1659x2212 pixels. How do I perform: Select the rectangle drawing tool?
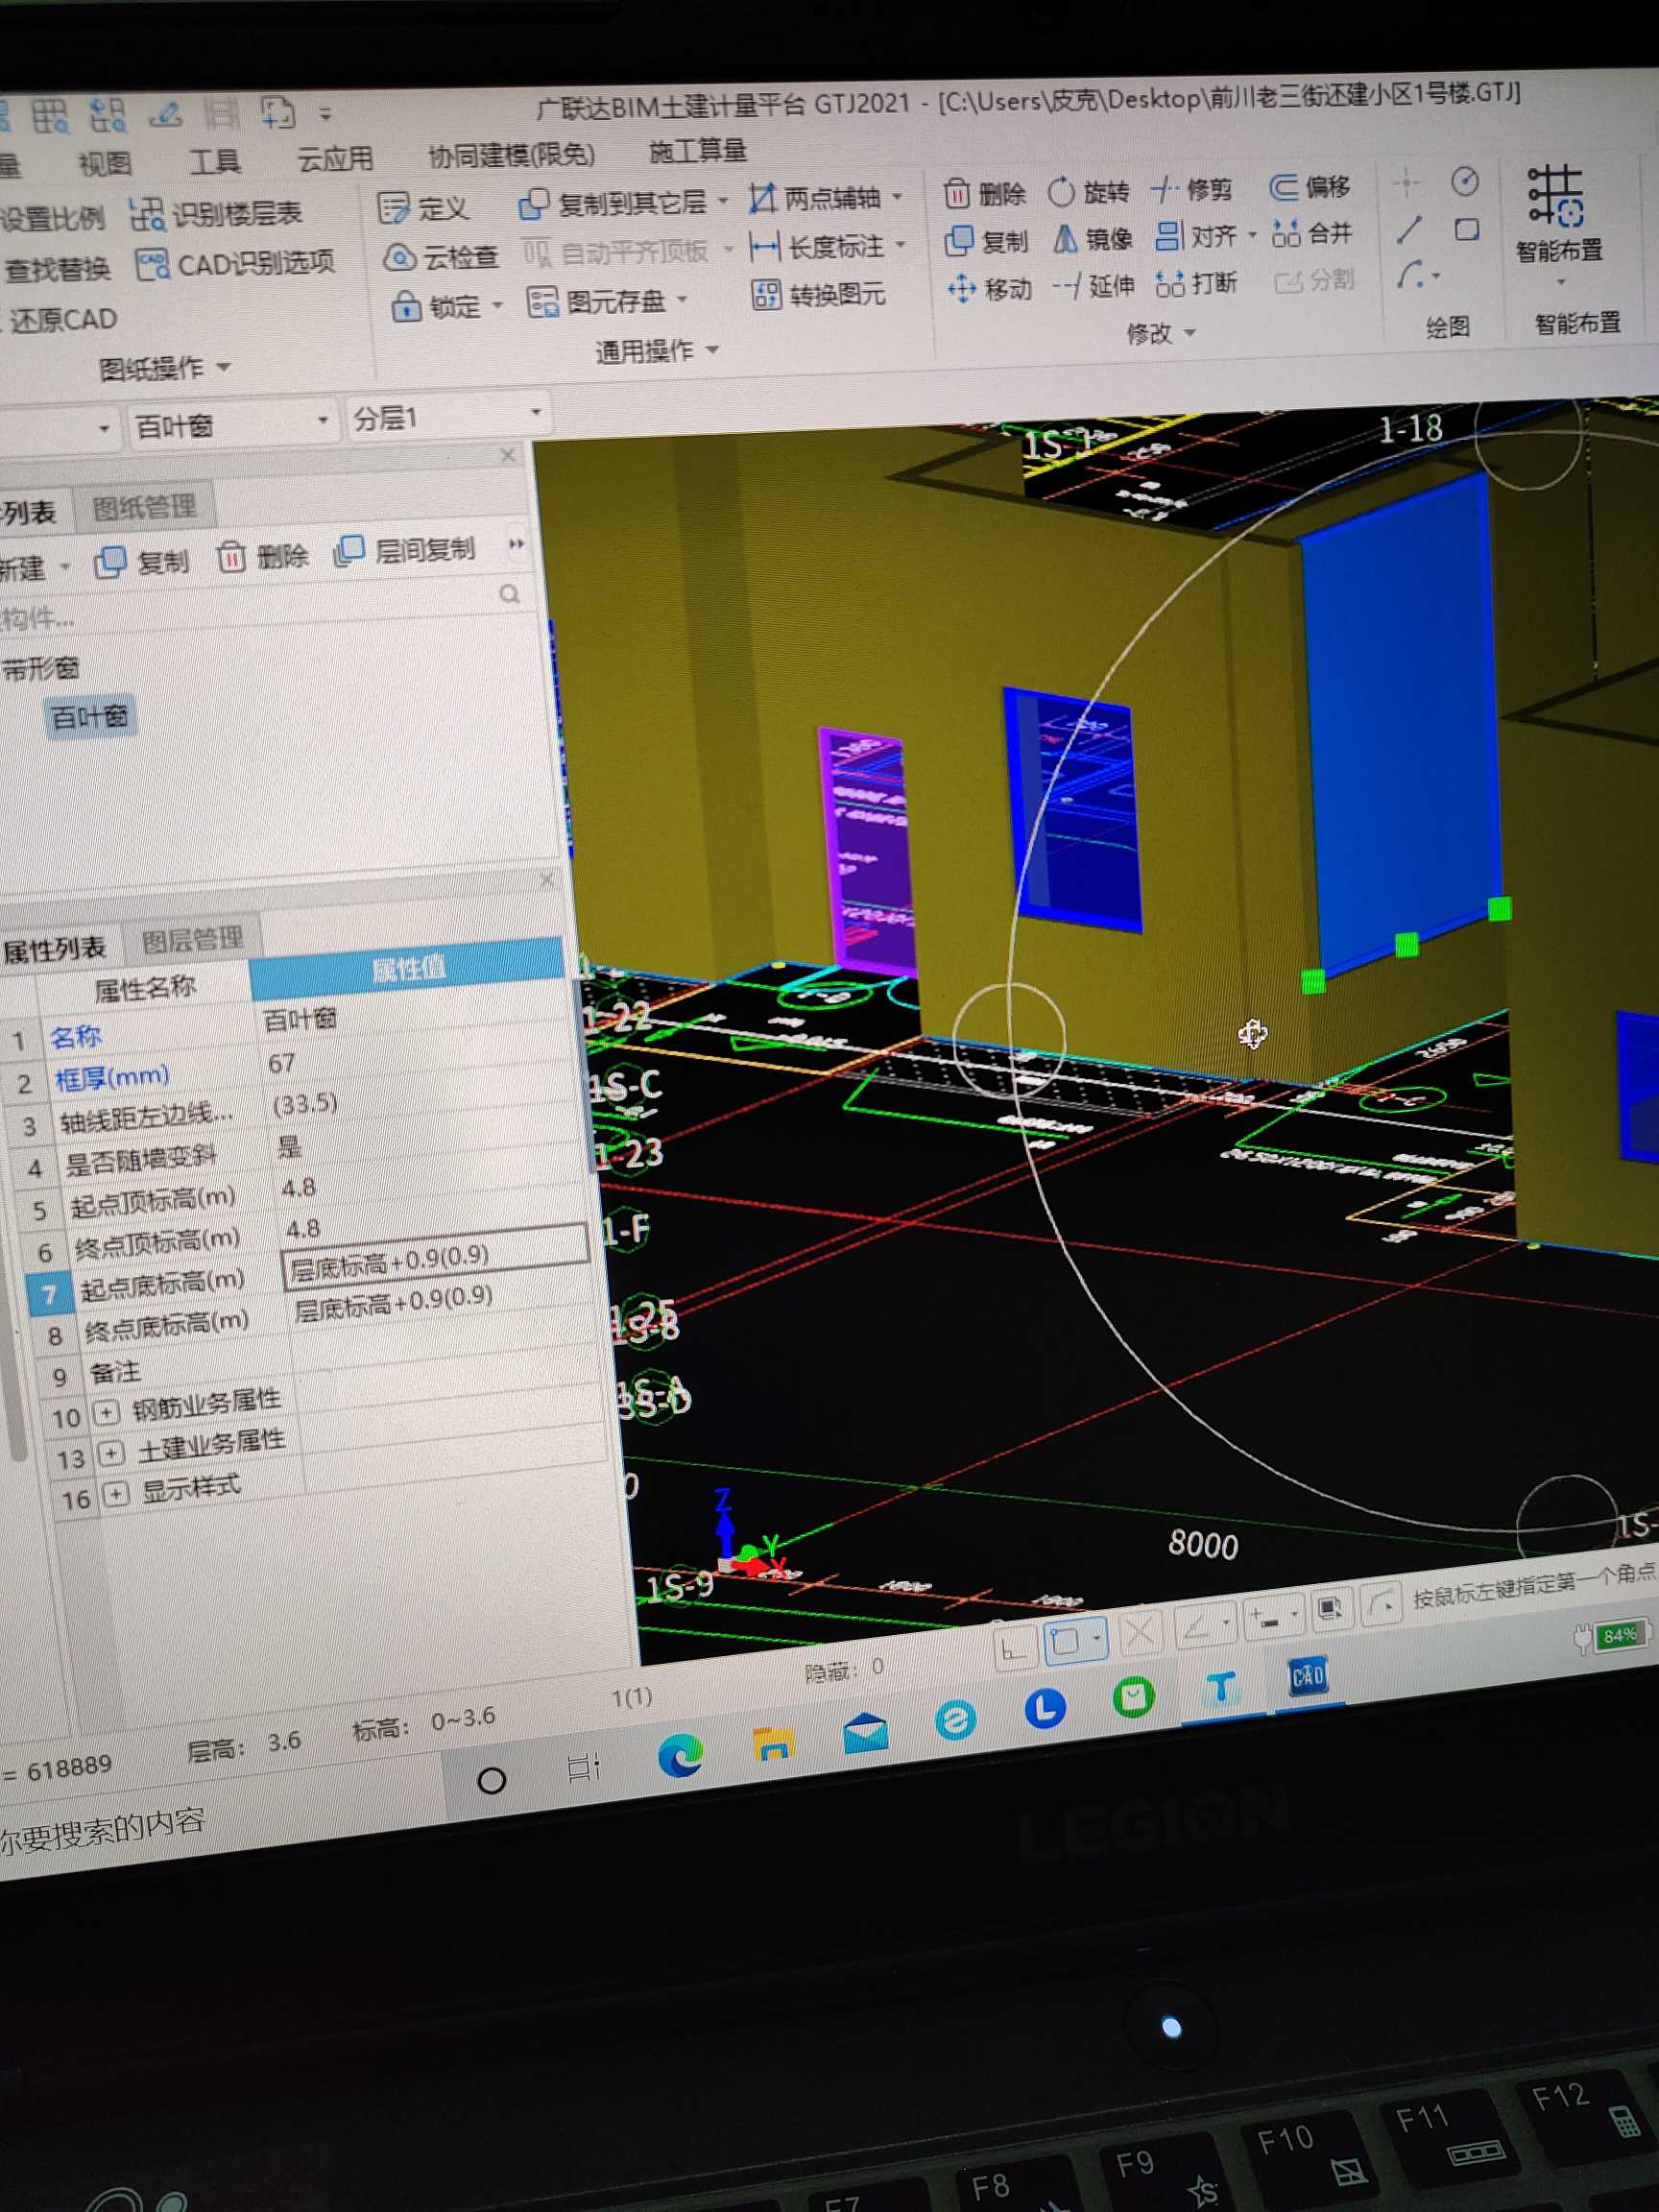pos(1467,230)
